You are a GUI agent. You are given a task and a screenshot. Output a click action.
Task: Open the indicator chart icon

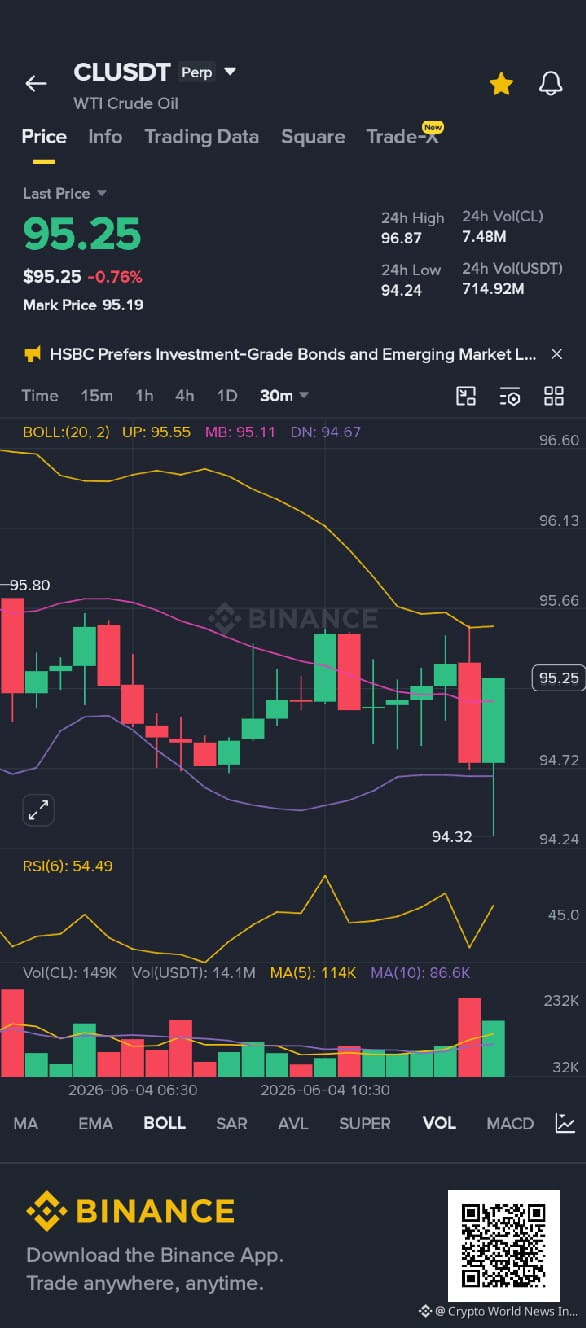click(x=565, y=1123)
